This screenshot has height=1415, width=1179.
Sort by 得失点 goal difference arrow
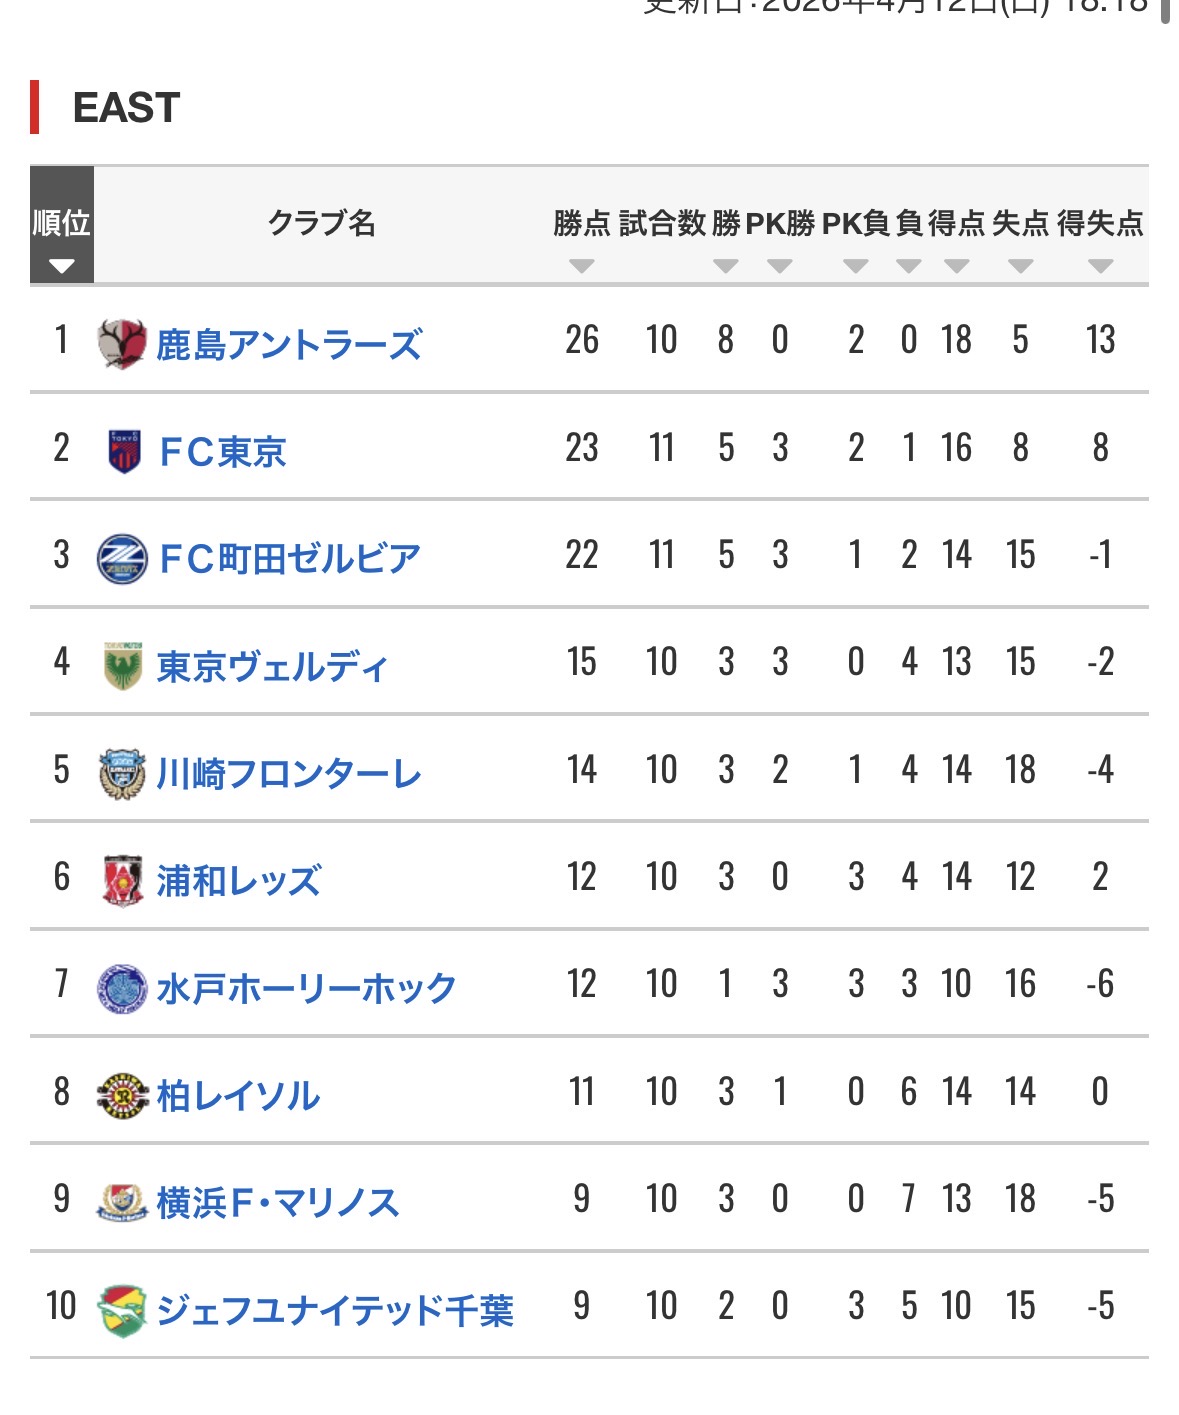1100,266
